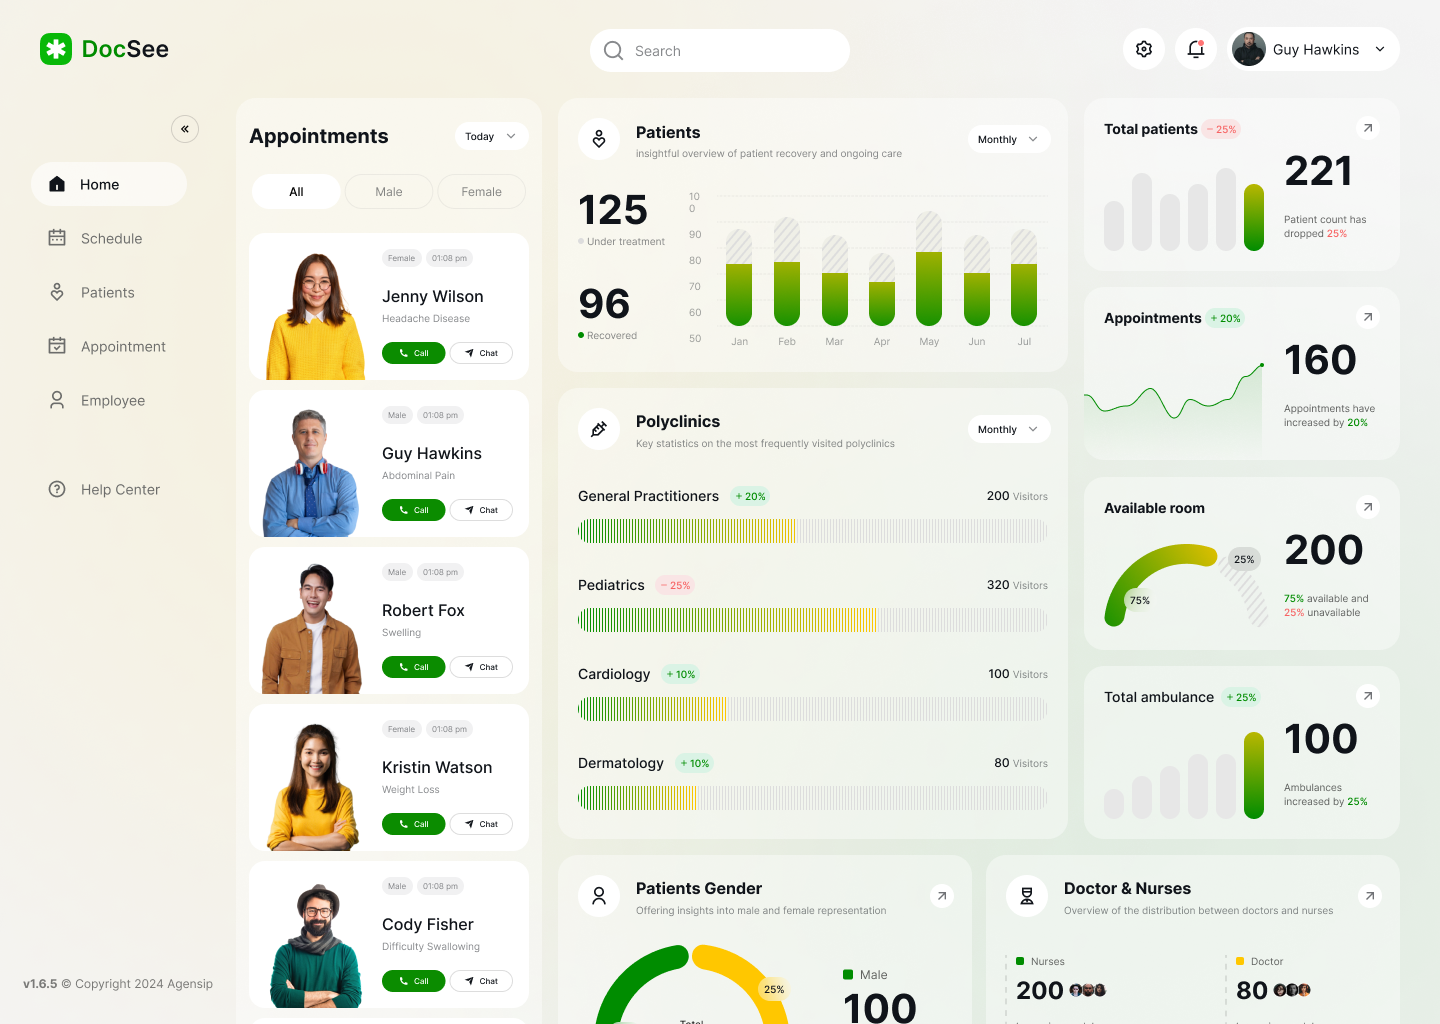Viewport: 1440px width, 1024px height.
Task: Open notifications bell icon
Action: pos(1196,49)
